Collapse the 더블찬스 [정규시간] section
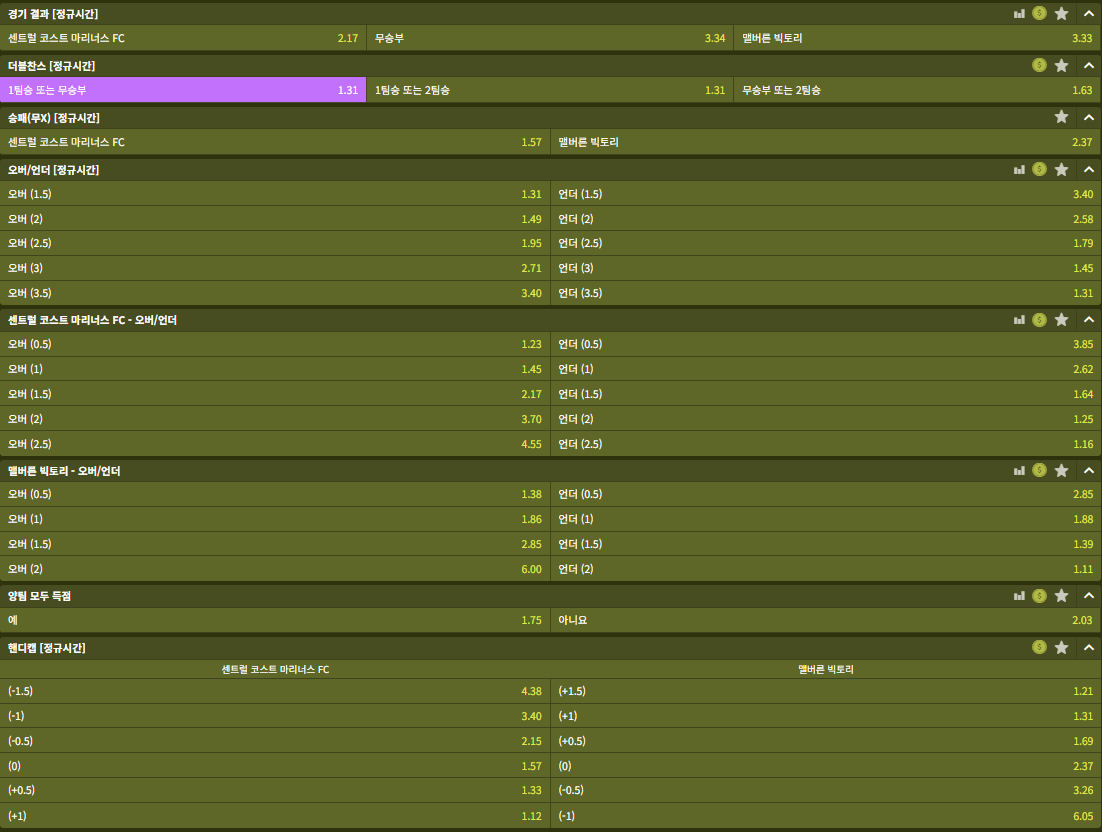 [x=1088, y=65]
